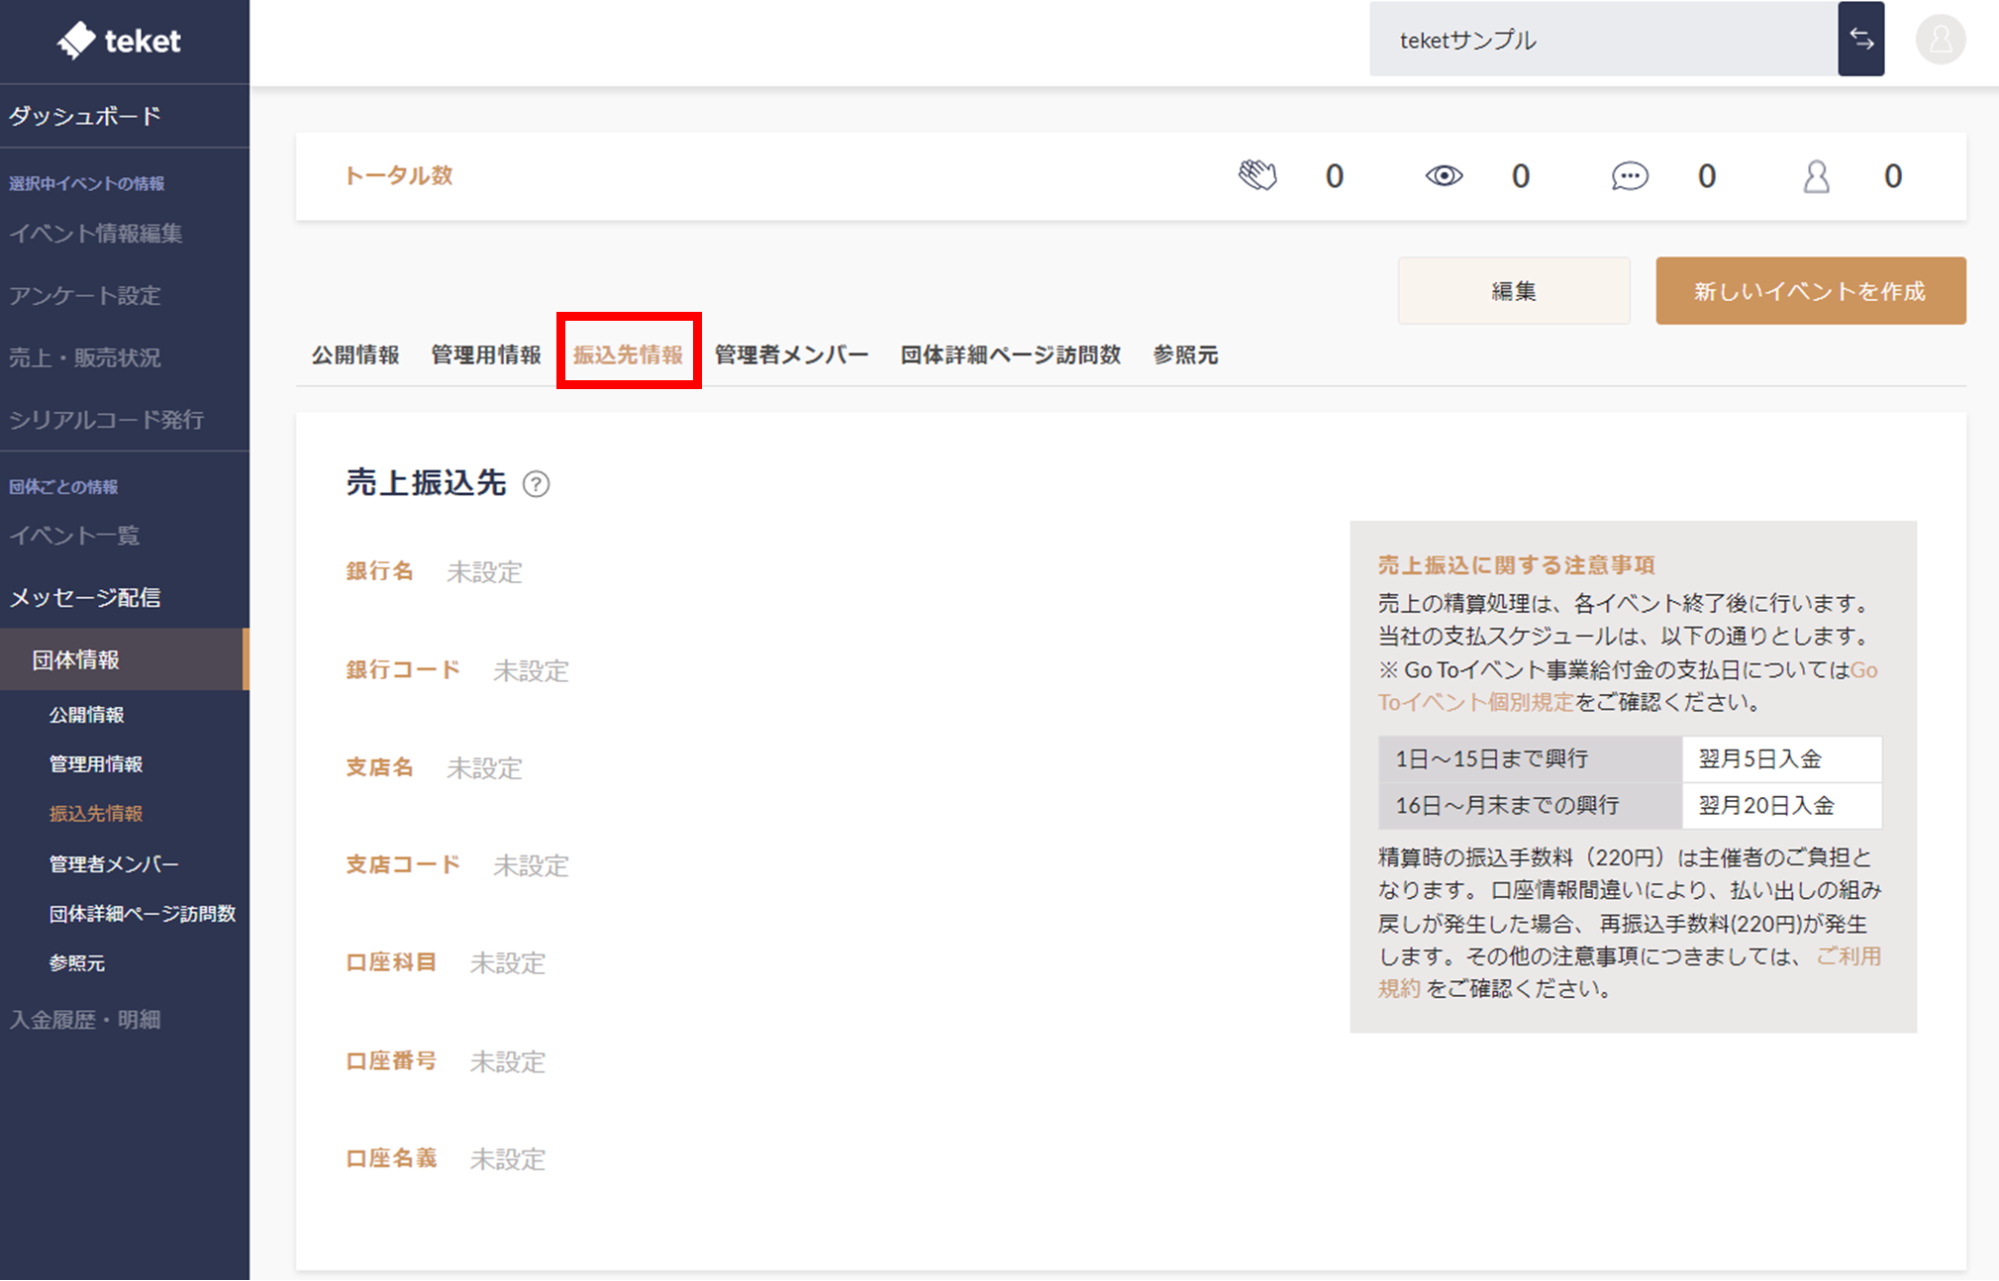
Task: Click the 編集 button
Action: [x=1513, y=291]
